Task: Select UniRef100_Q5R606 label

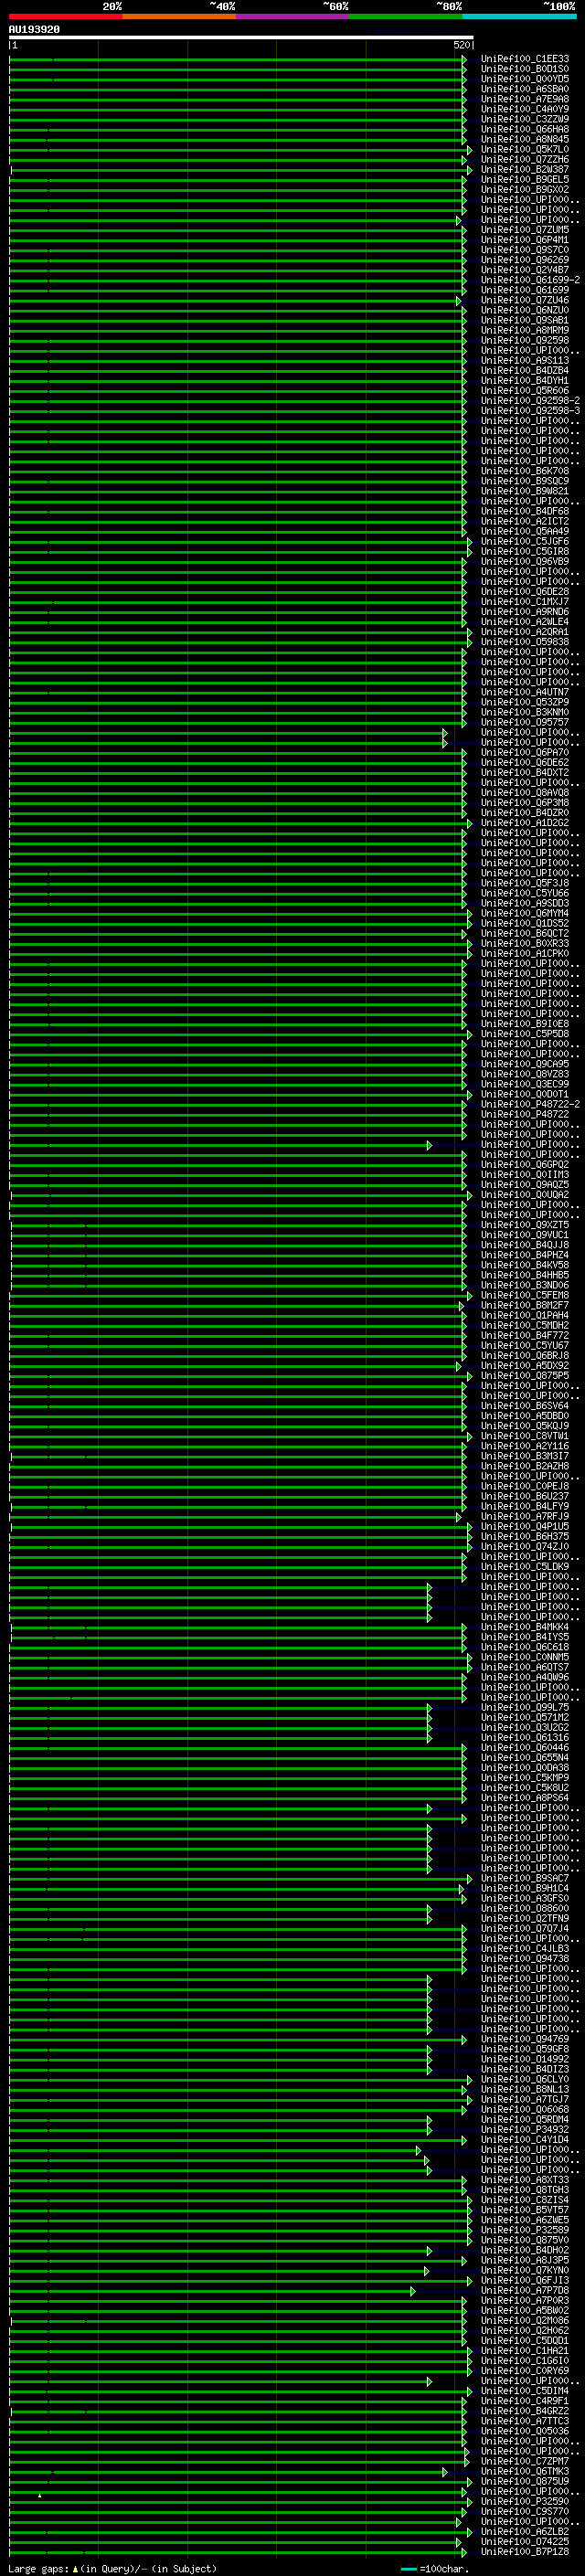Action: click(525, 391)
